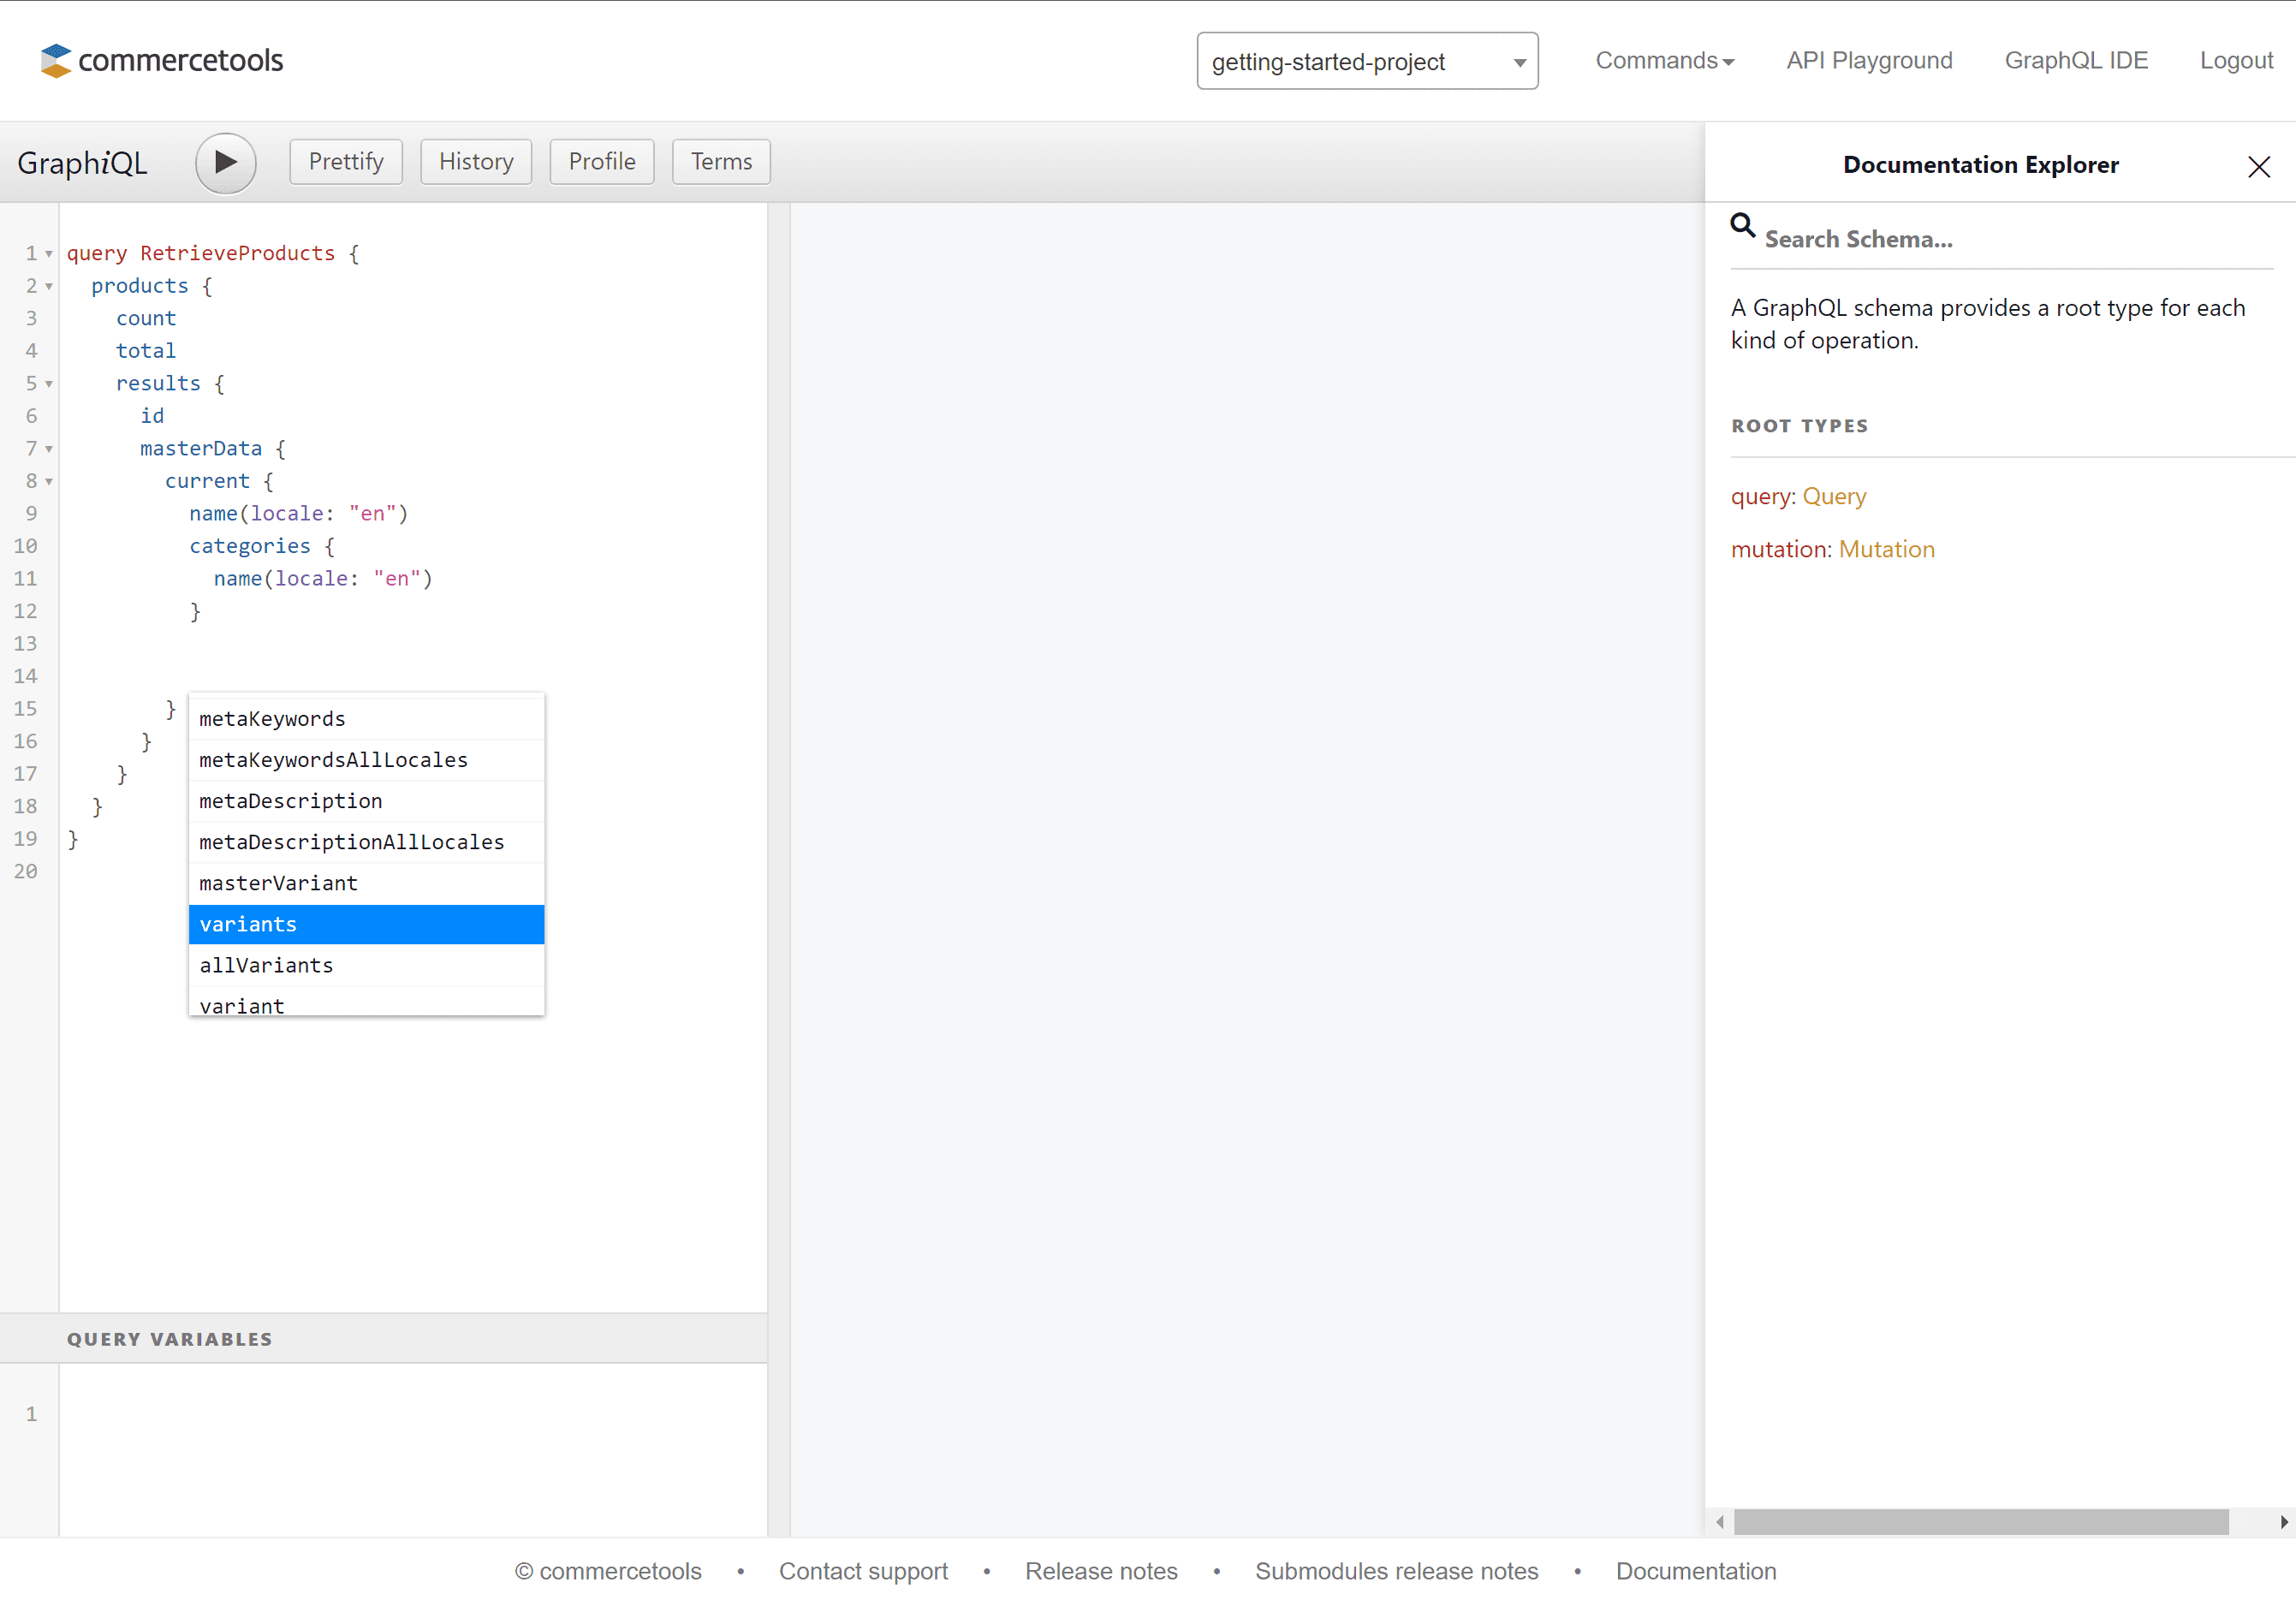Screen dimensions: 2296x1600
Task: Click the Prettify button
Action: pyautogui.click(x=346, y=162)
